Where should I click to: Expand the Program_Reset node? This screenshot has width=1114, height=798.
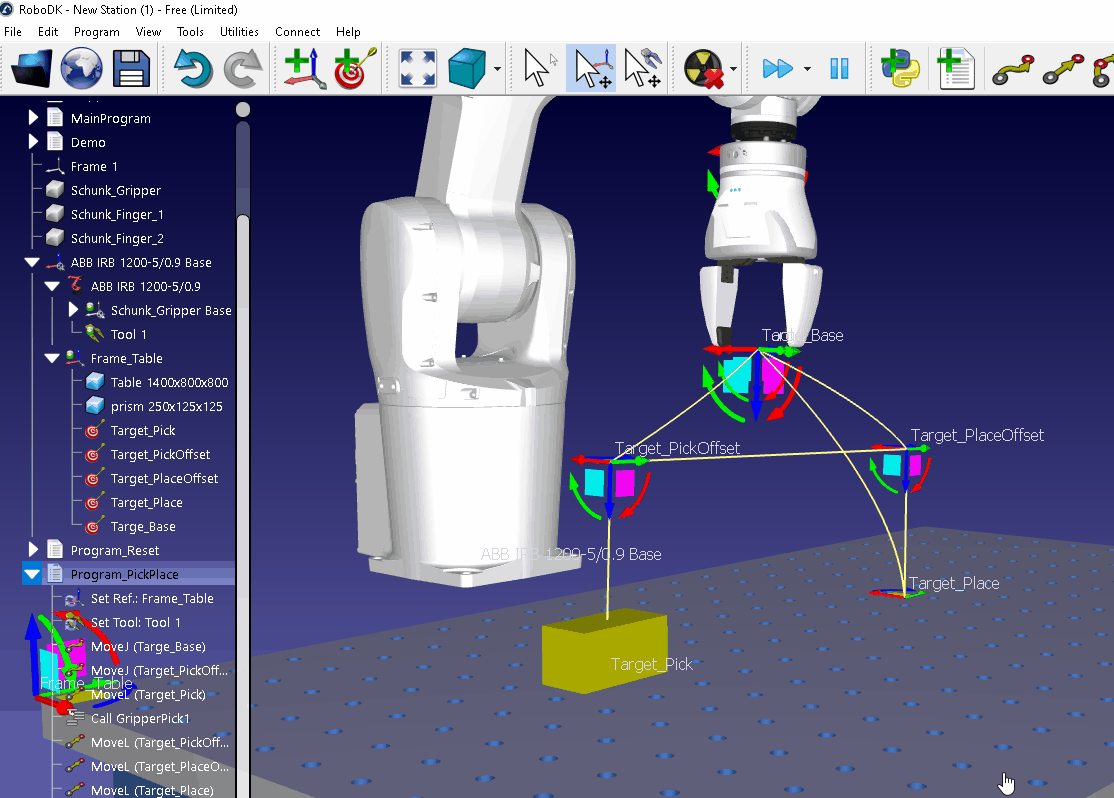33,549
